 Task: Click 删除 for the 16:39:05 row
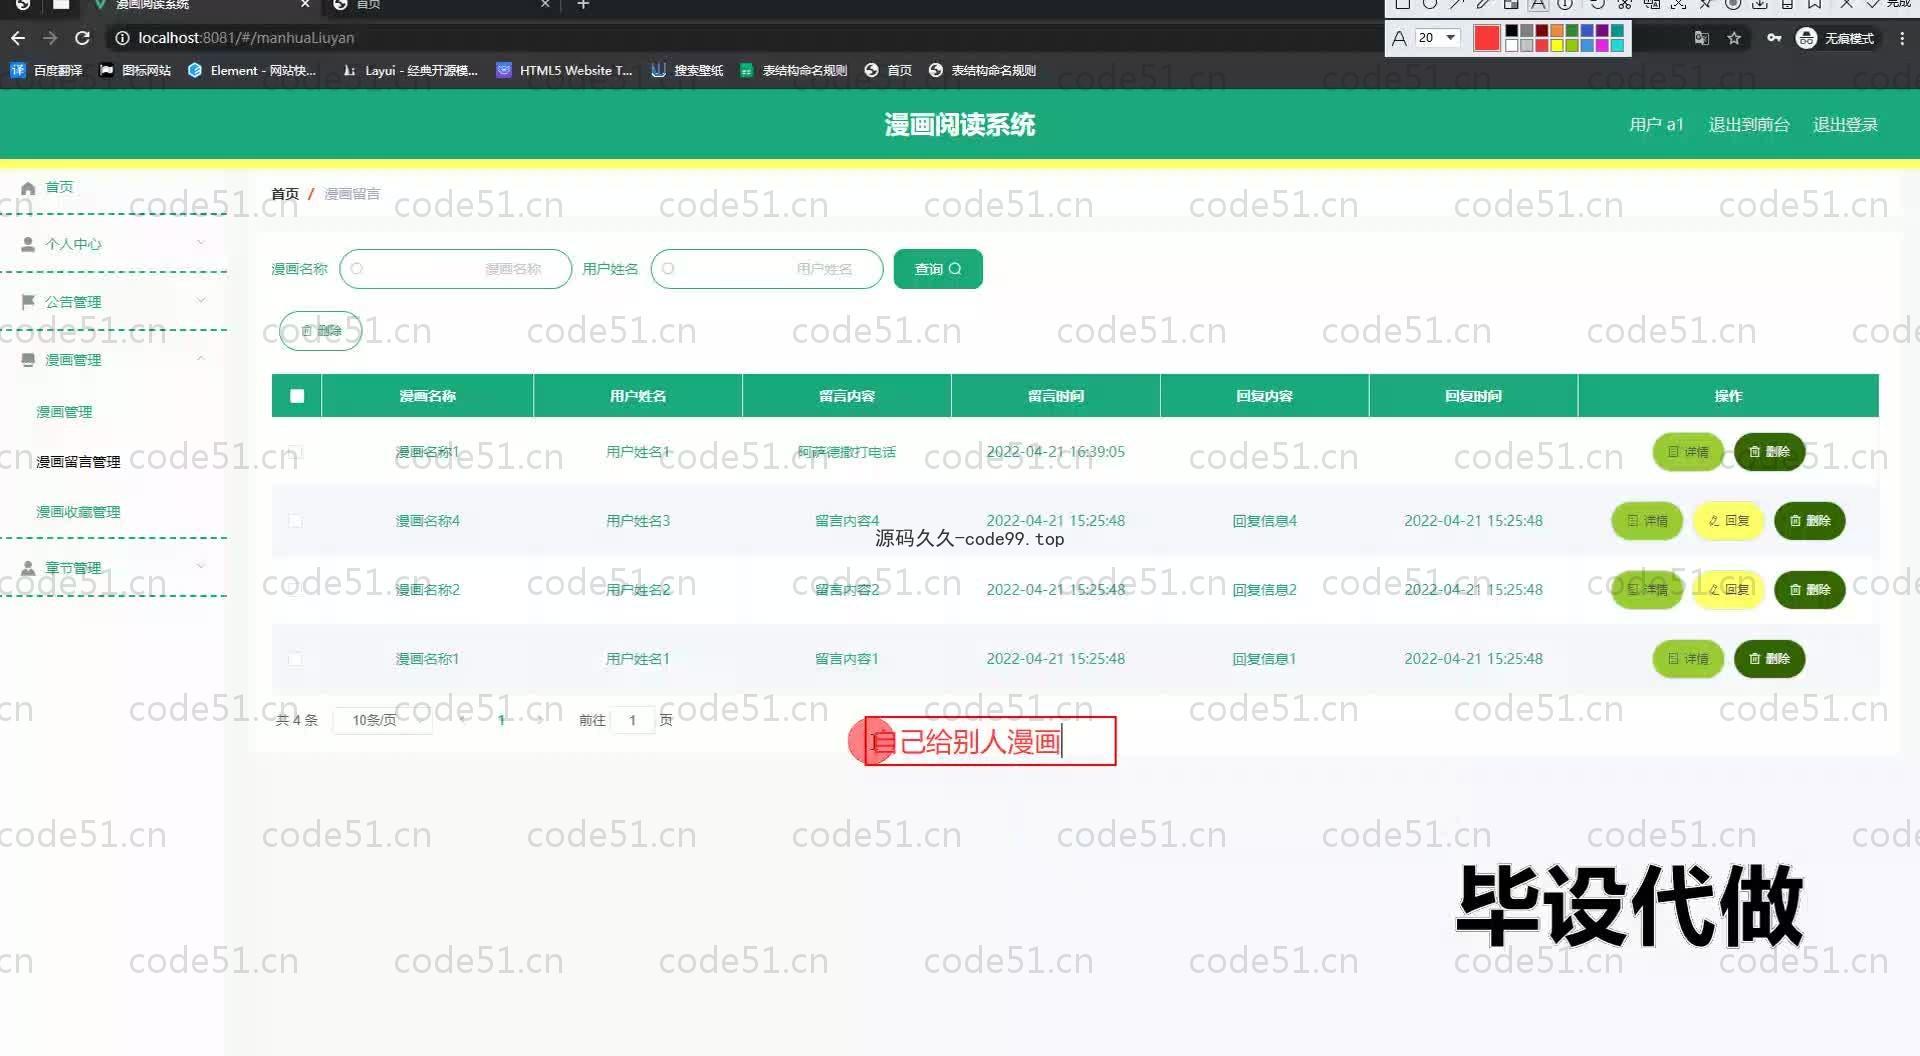point(1769,452)
